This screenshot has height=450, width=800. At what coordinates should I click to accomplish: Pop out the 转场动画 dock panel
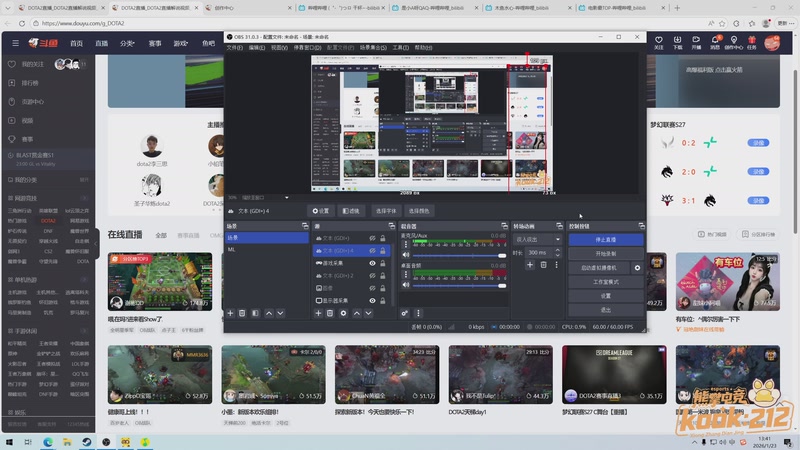tap(559, 226)
